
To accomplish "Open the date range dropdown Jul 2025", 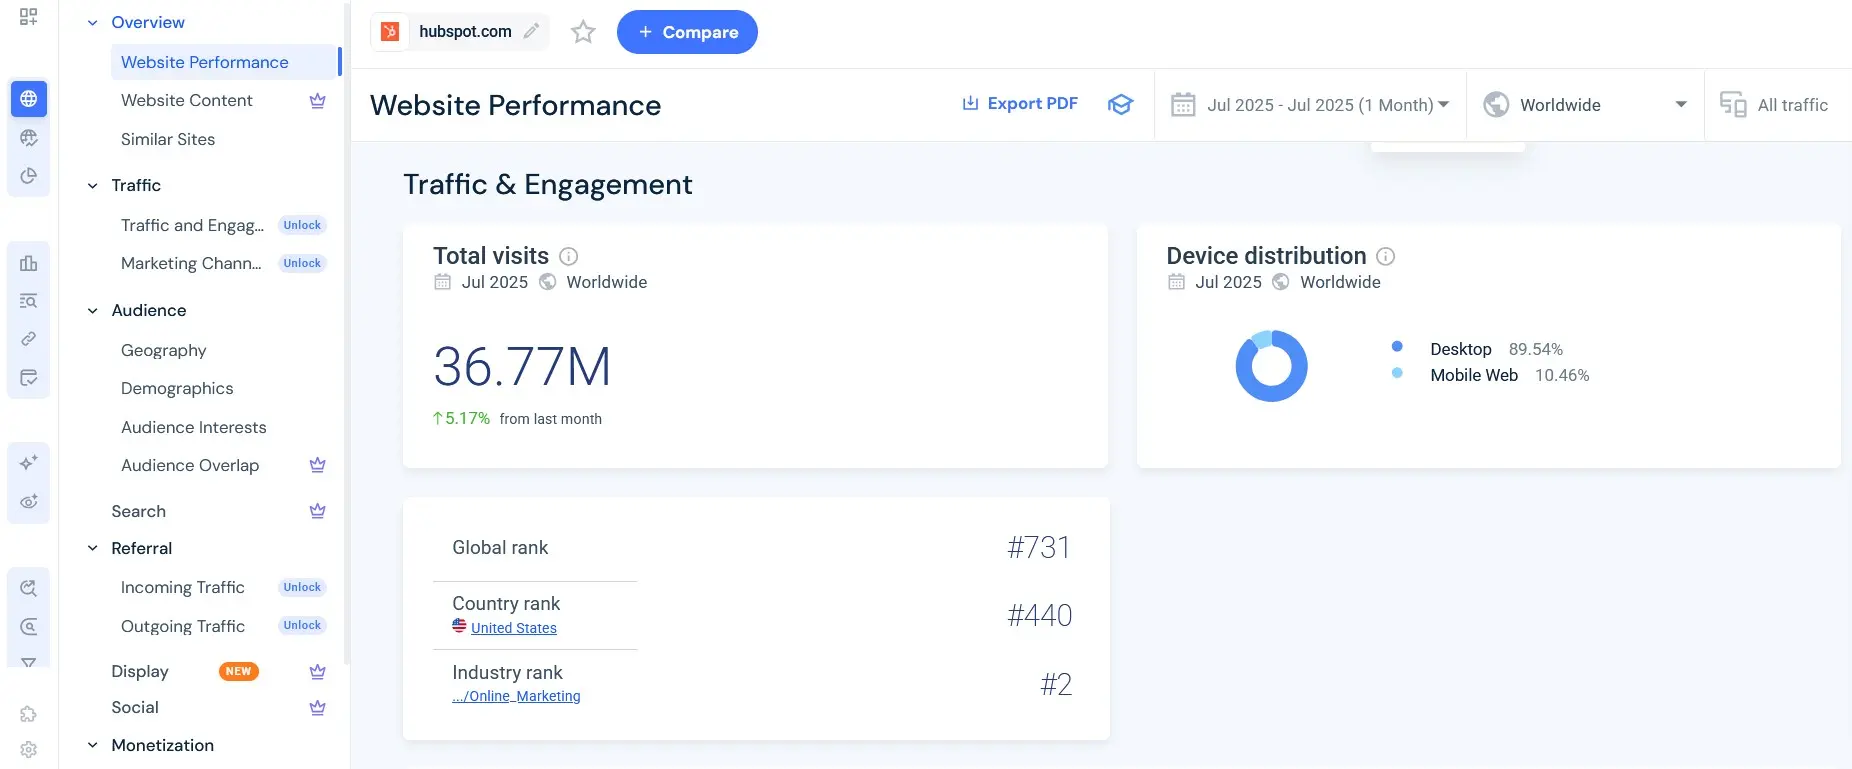I will [1311, 105].
